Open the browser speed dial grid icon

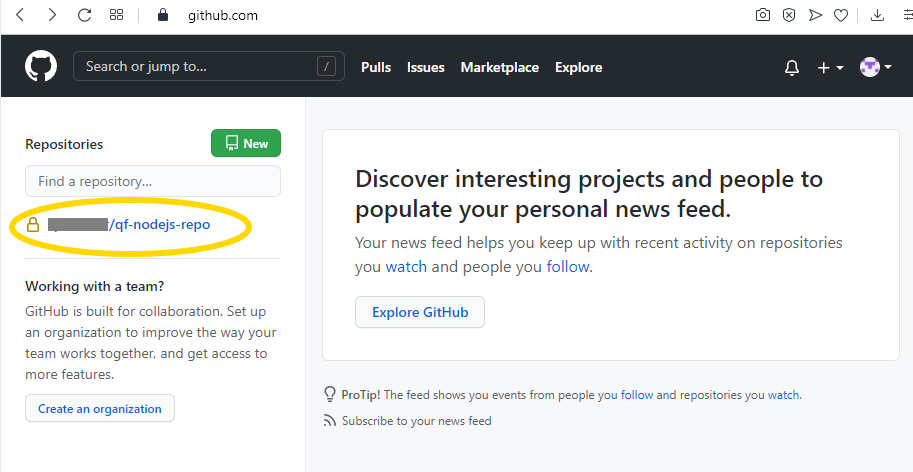click(117, 15)
